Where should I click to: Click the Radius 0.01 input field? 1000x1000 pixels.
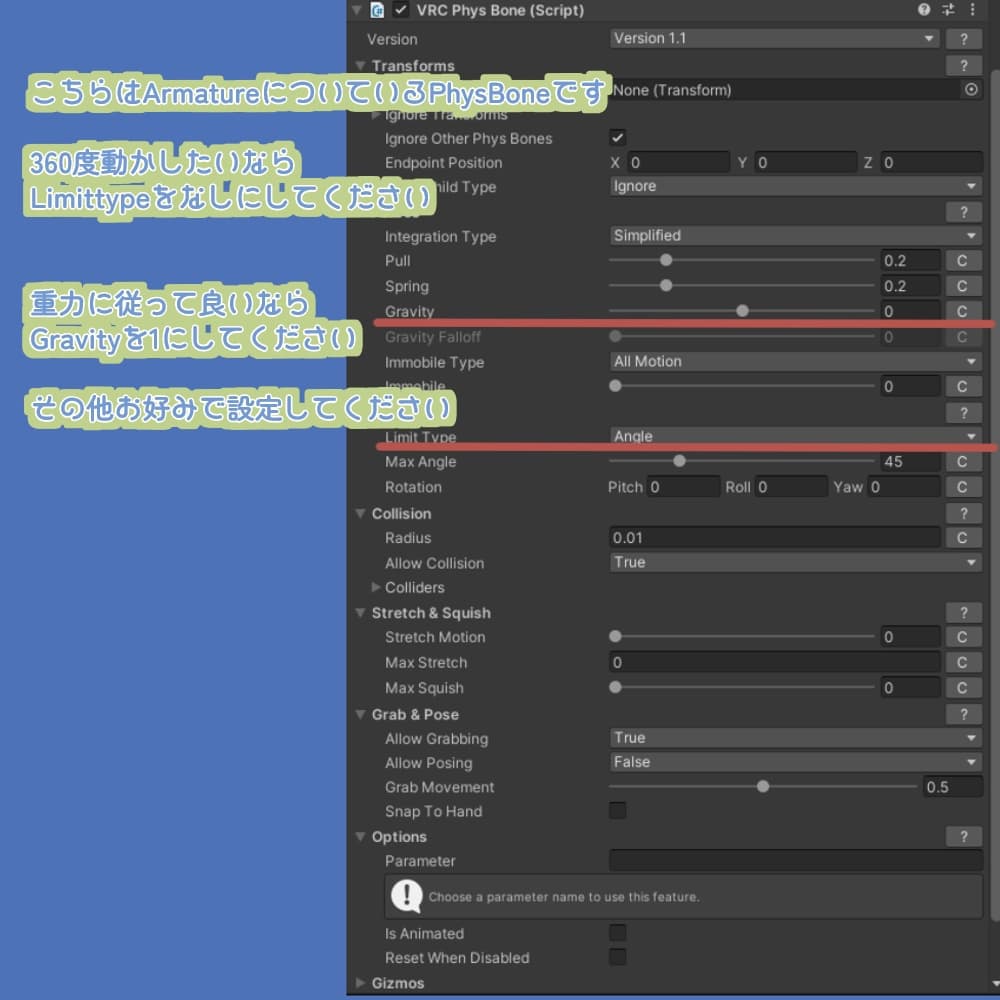774,538
